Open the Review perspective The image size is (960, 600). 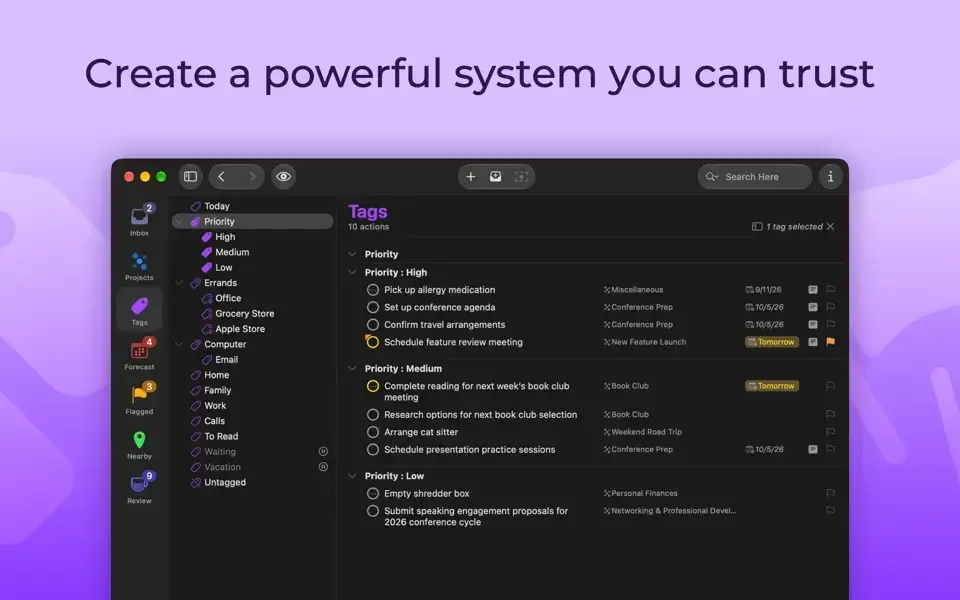pyautogui.click(x=140, y=489)
